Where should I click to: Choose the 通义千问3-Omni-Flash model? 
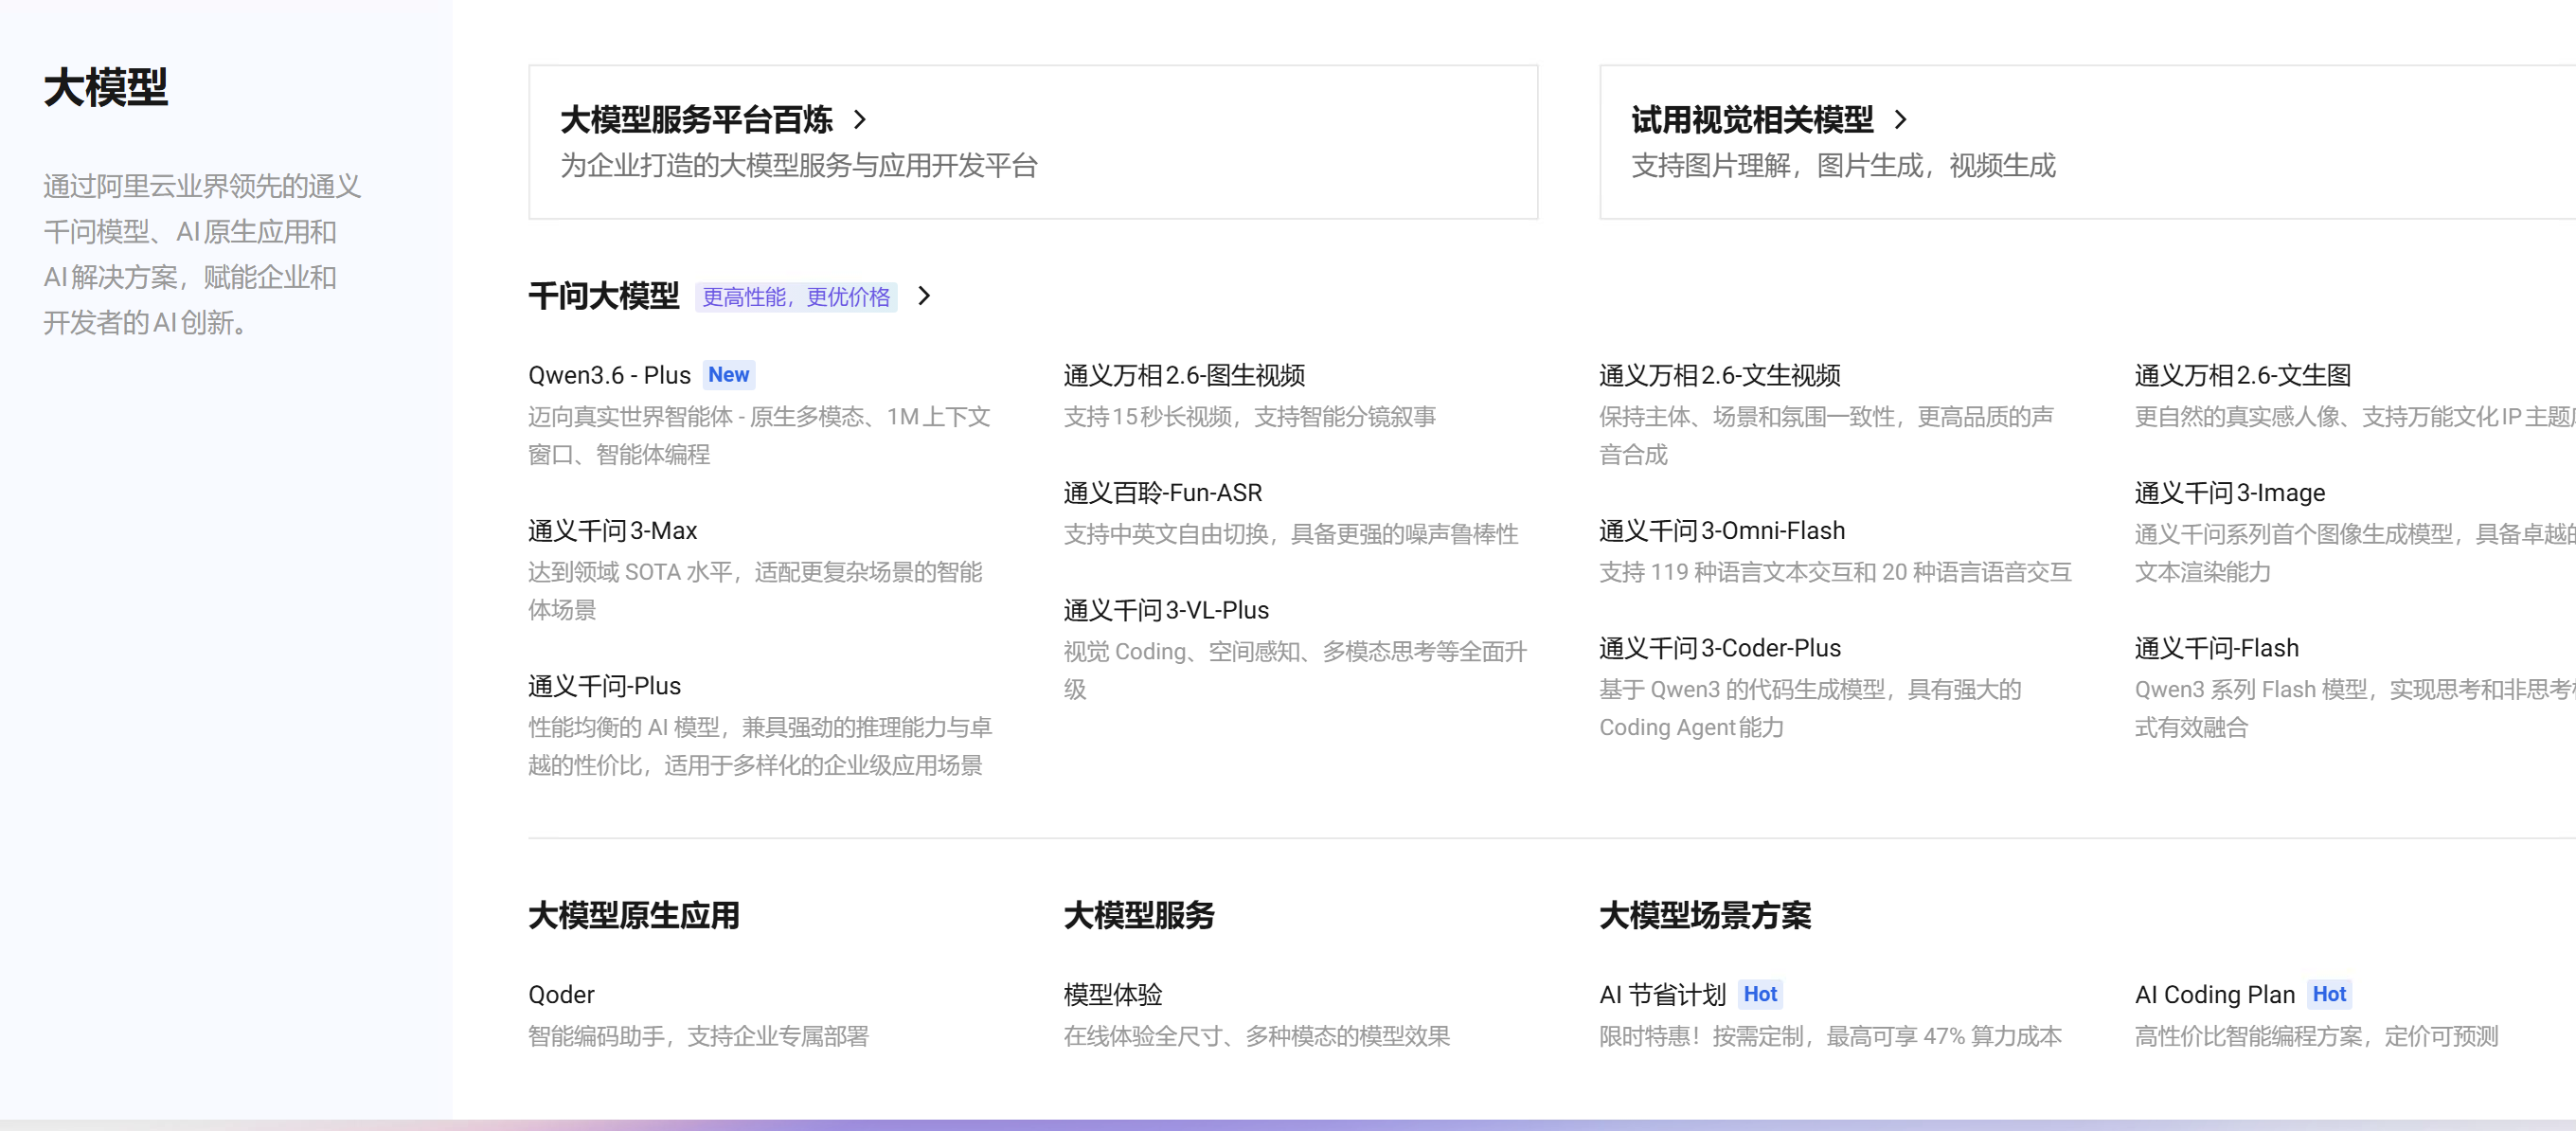pos(1722,531)
